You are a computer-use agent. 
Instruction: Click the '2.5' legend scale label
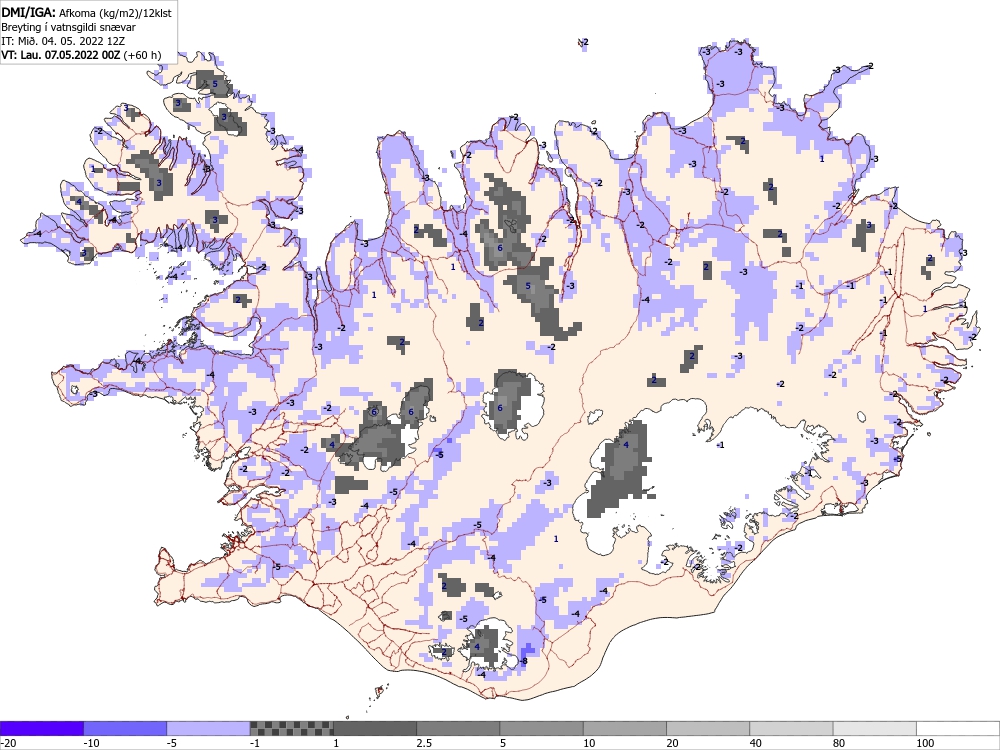424,743
